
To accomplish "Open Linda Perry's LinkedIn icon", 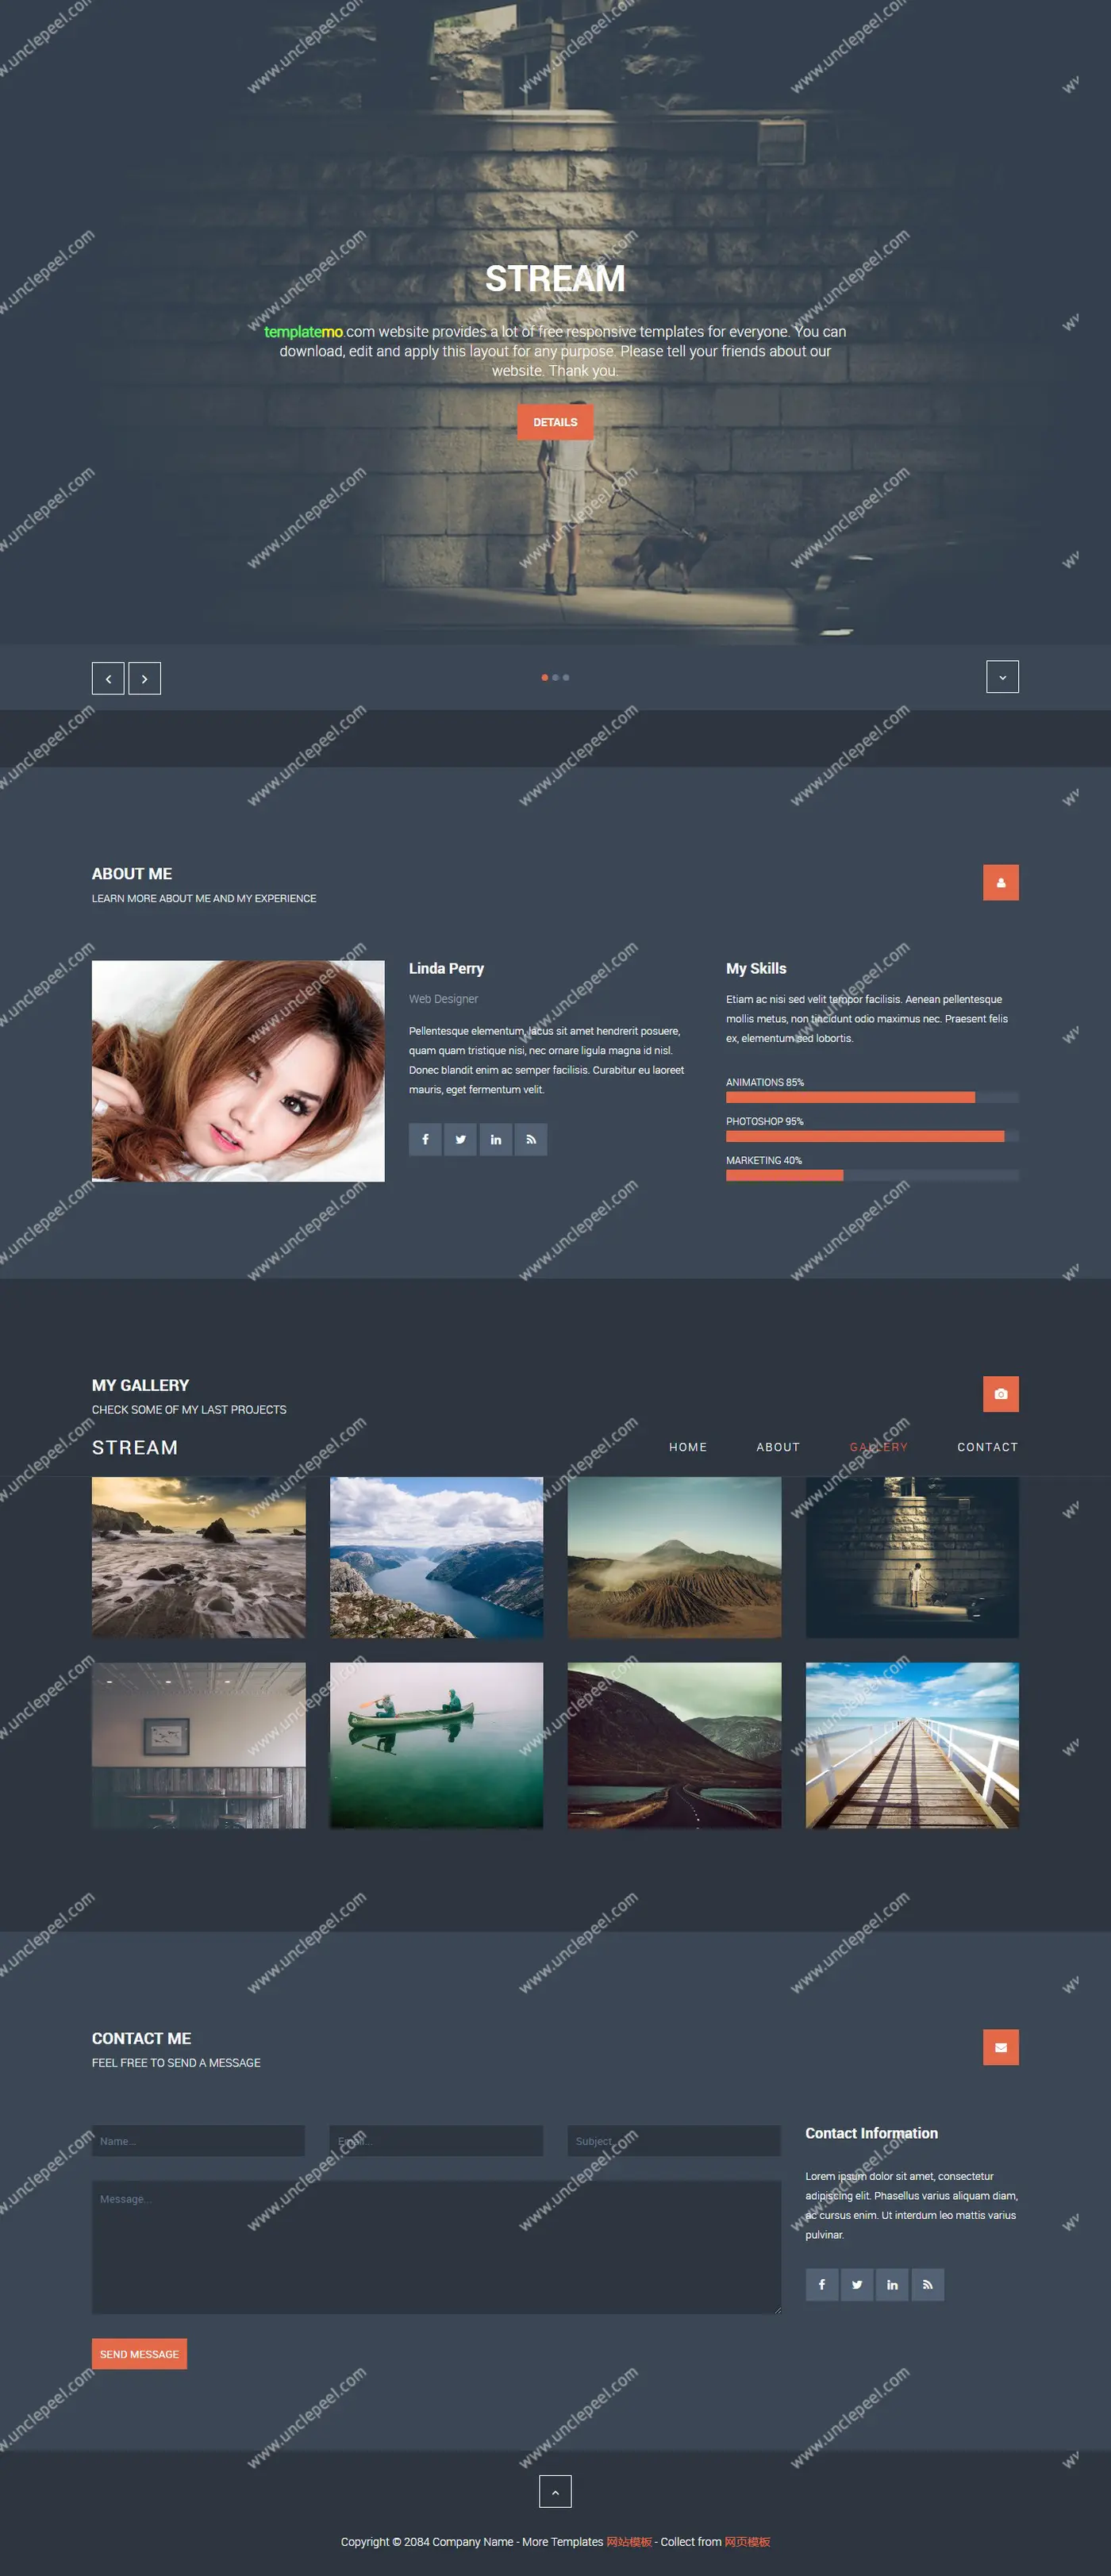I will 496,1139.
